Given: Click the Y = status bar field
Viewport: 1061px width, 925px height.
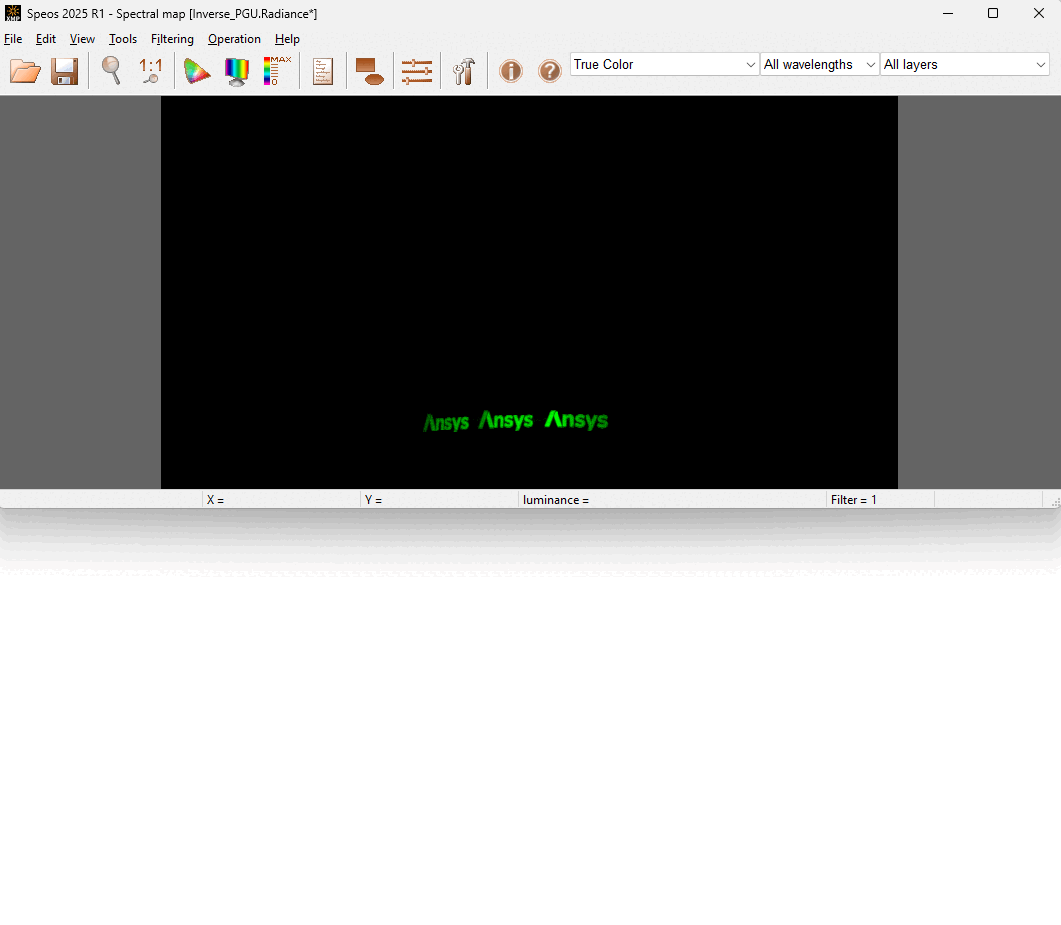Looking at the screenshot, I should point(440,500).
